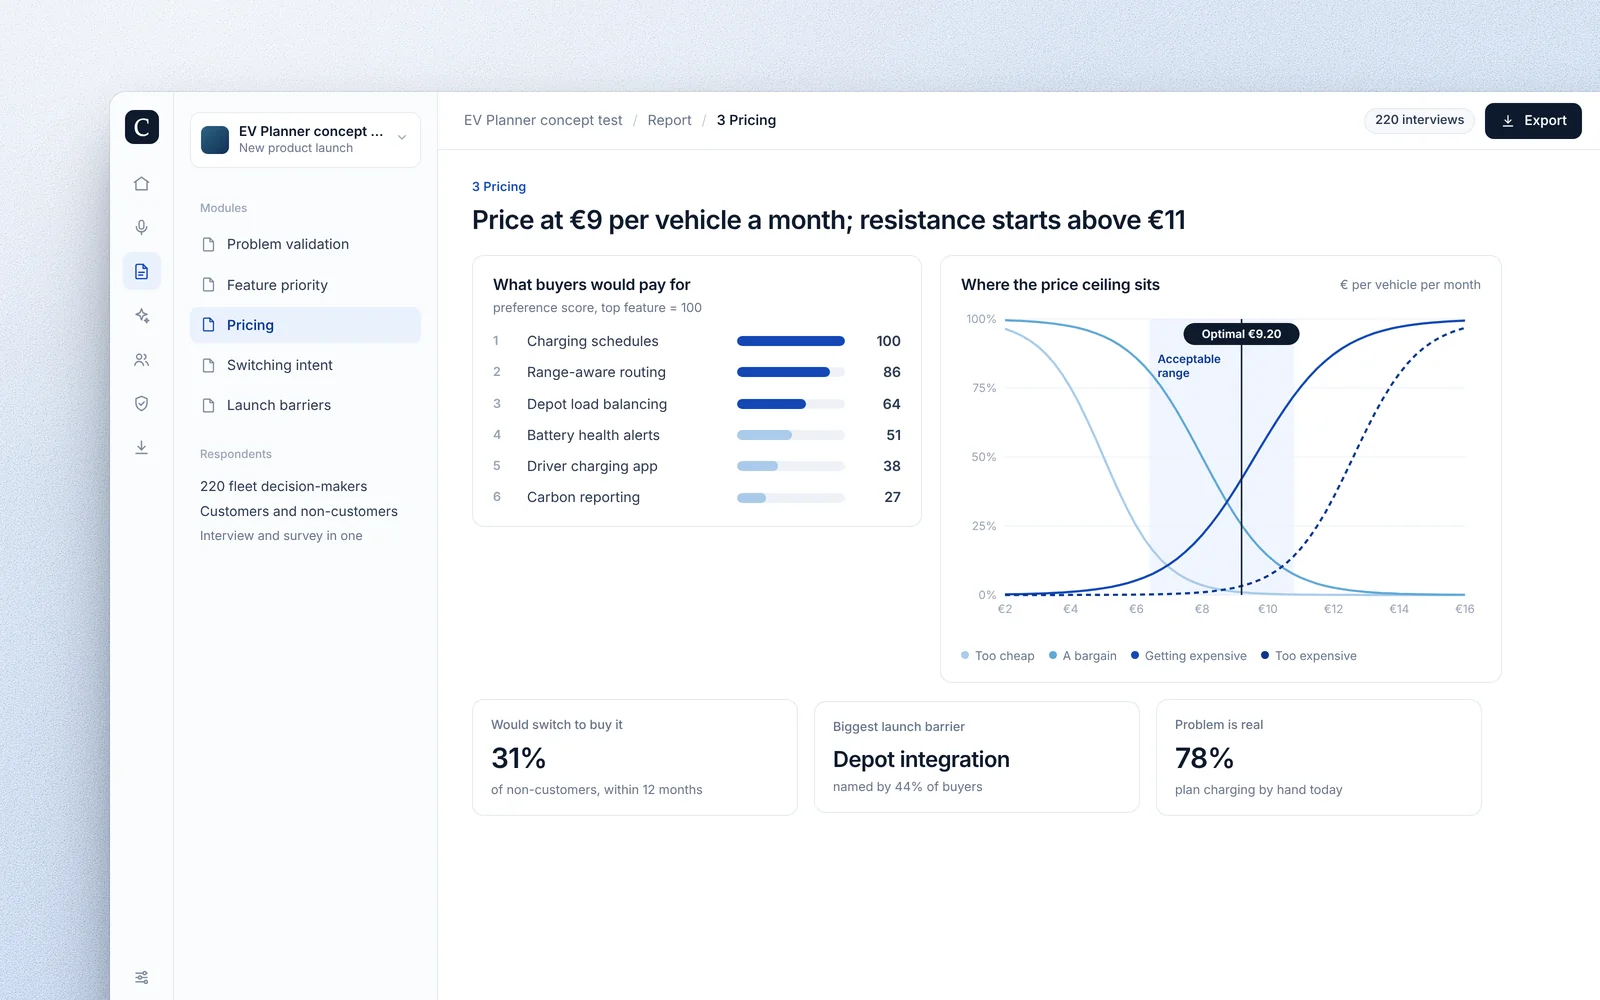
Task: Open the settings sliders icon at bottom
Action: (142, 977)
